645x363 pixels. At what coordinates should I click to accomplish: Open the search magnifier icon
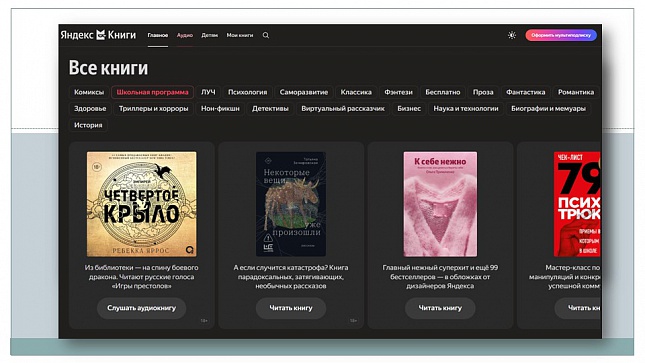point(266,35)
